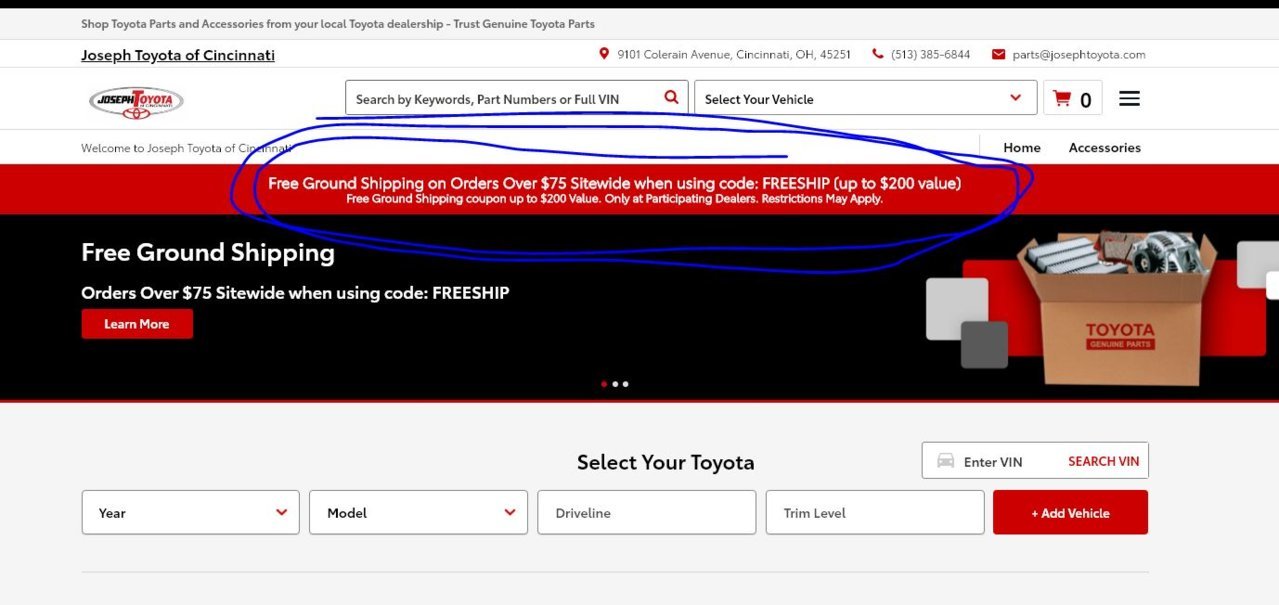Screen dimensions: 1279x605
Task: Click the 'Select Your Toyota' heading
Action: click(665, 462)
